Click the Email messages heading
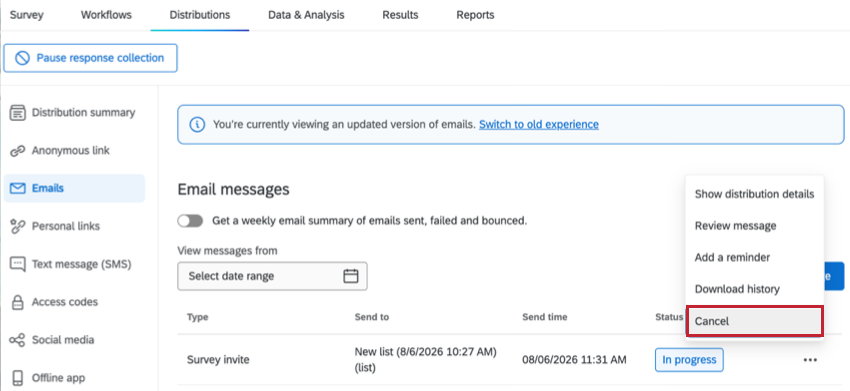The image size is (850, 391). coord(233,189)
